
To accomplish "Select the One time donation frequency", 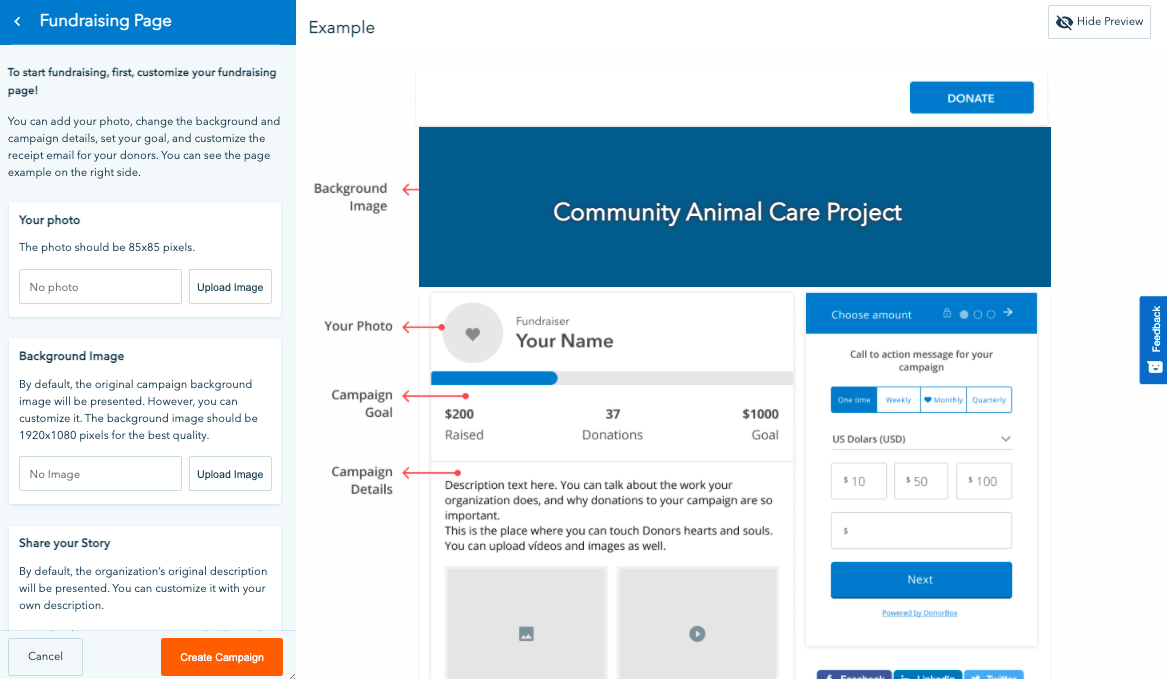I will point(854,400).
